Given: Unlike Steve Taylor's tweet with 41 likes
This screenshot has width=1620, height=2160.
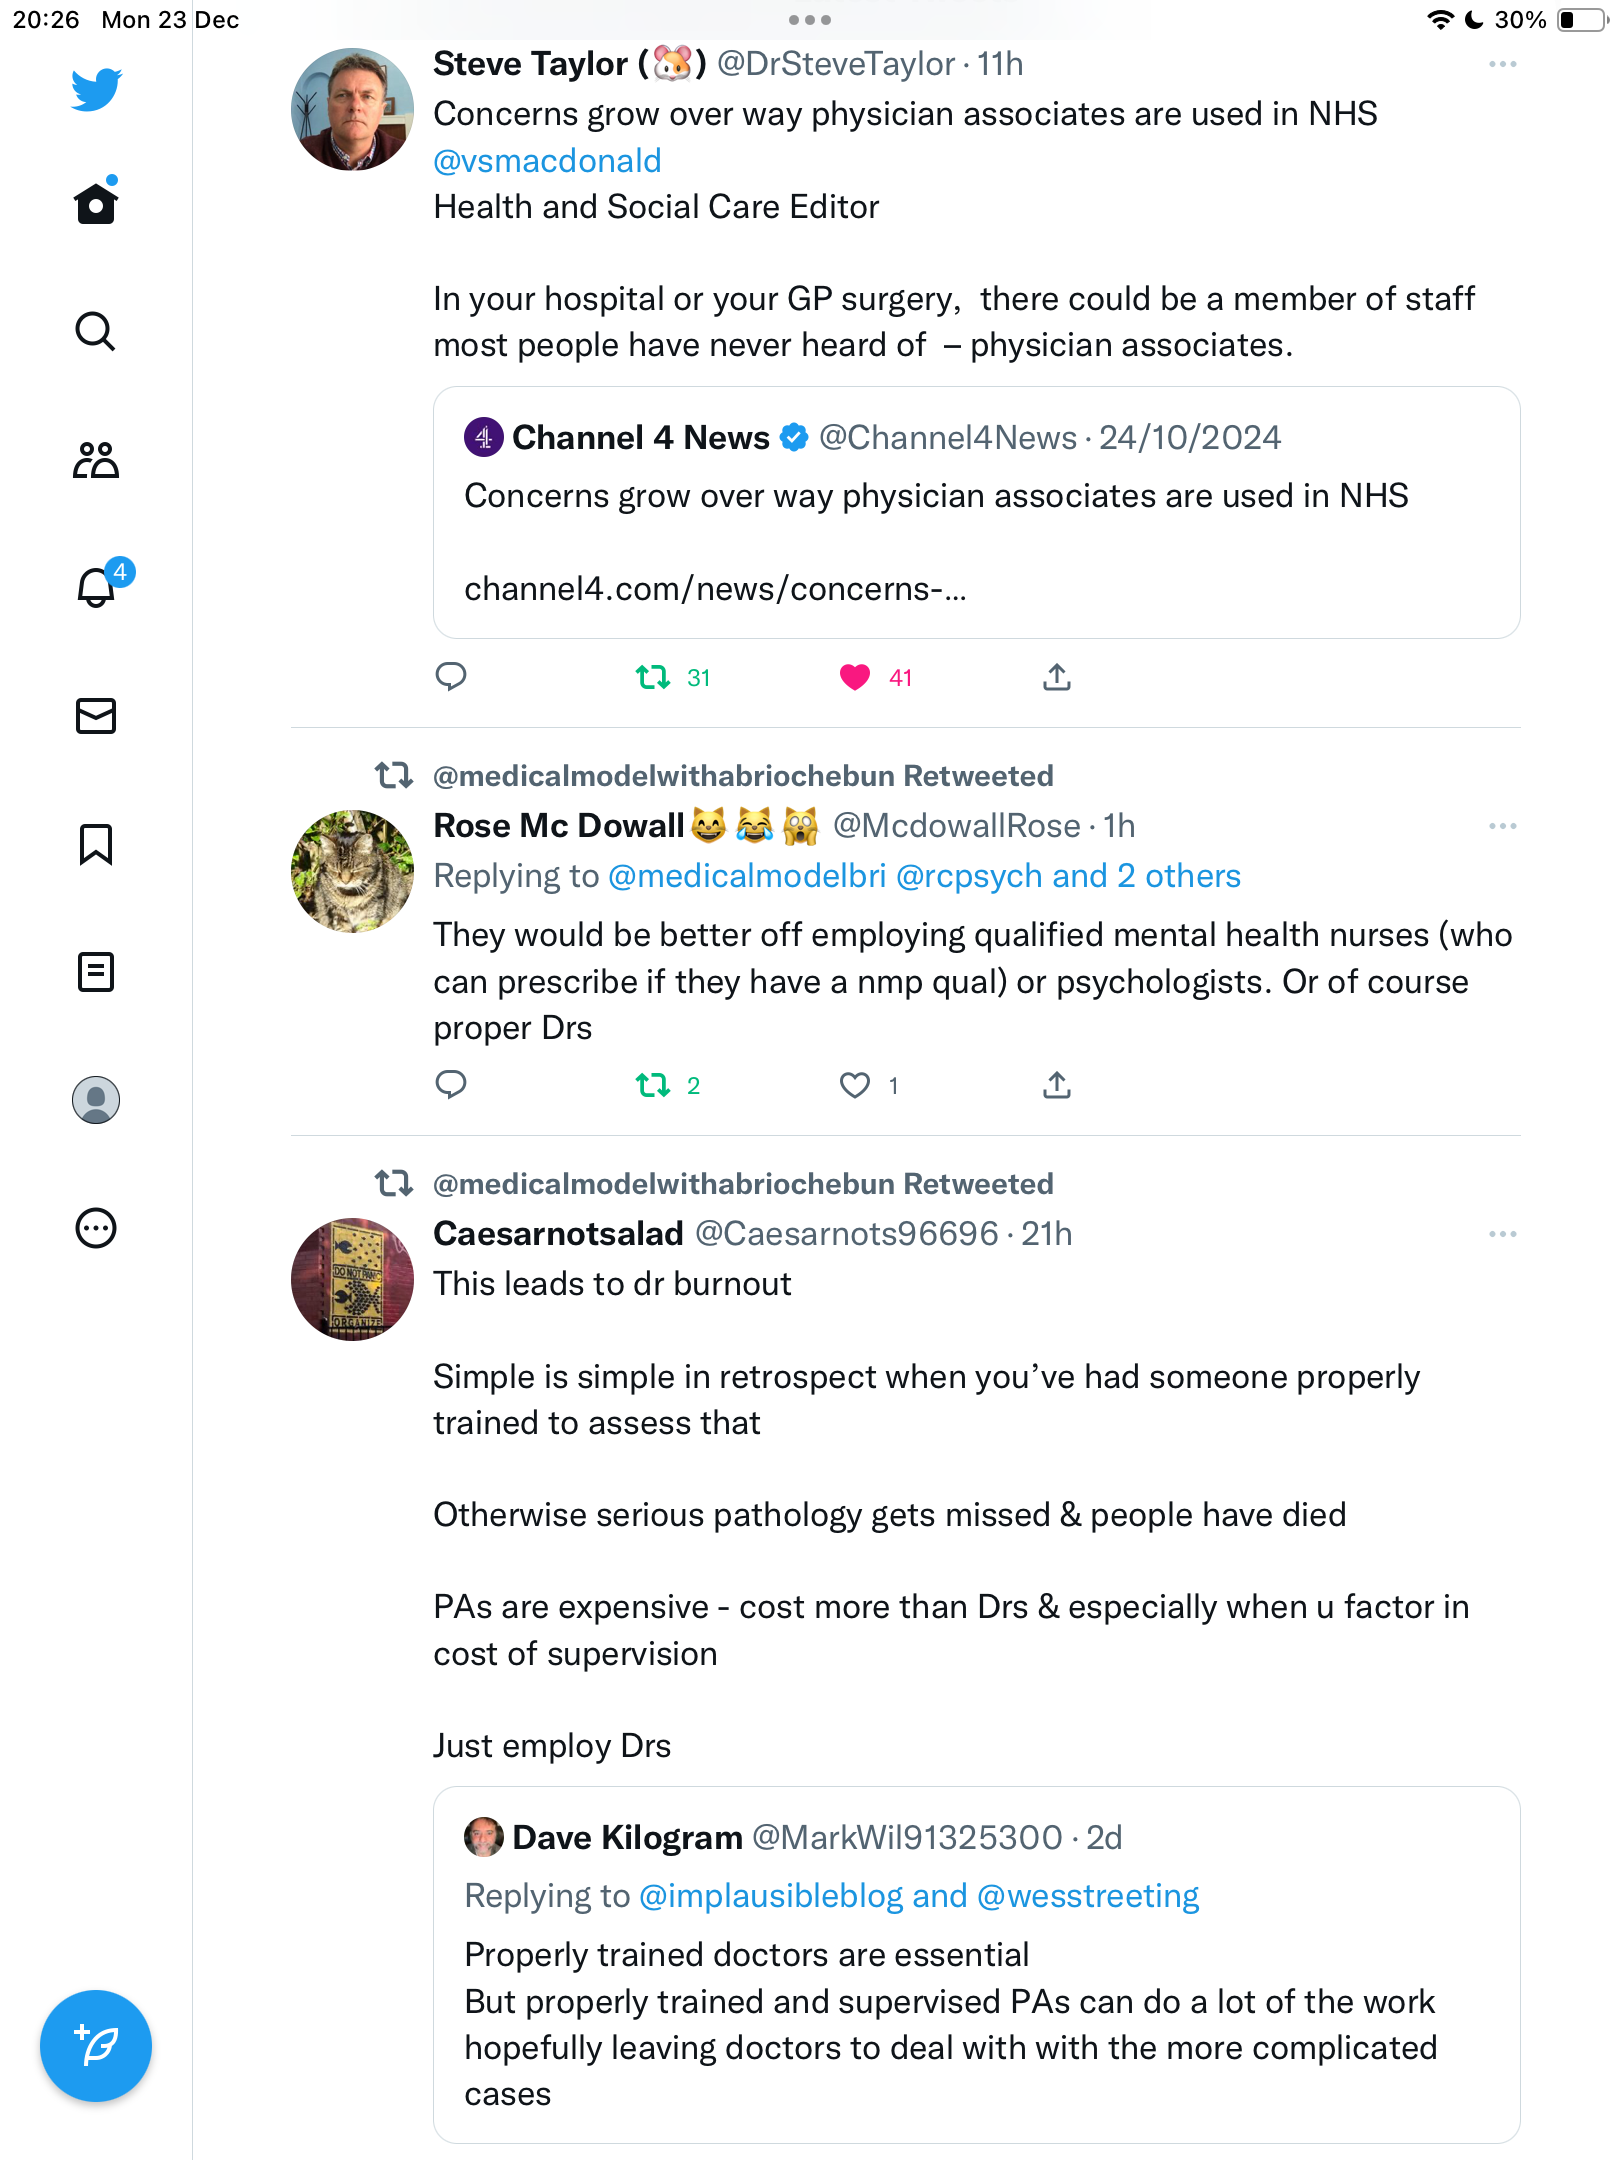Looking at the screenshot, I should tap(855, 678).
